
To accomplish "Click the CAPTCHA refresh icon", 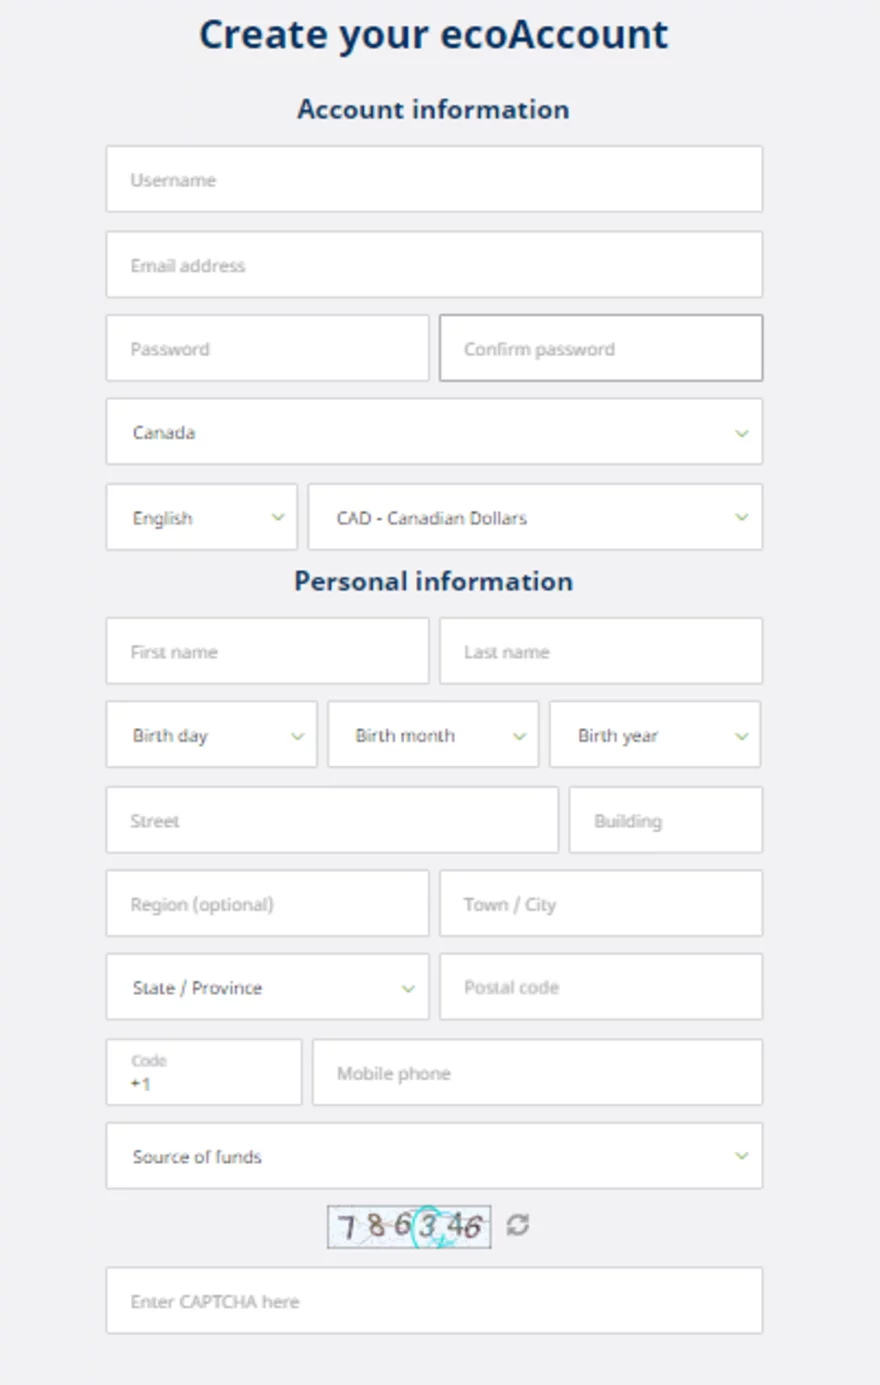I will click(517, 1225).
